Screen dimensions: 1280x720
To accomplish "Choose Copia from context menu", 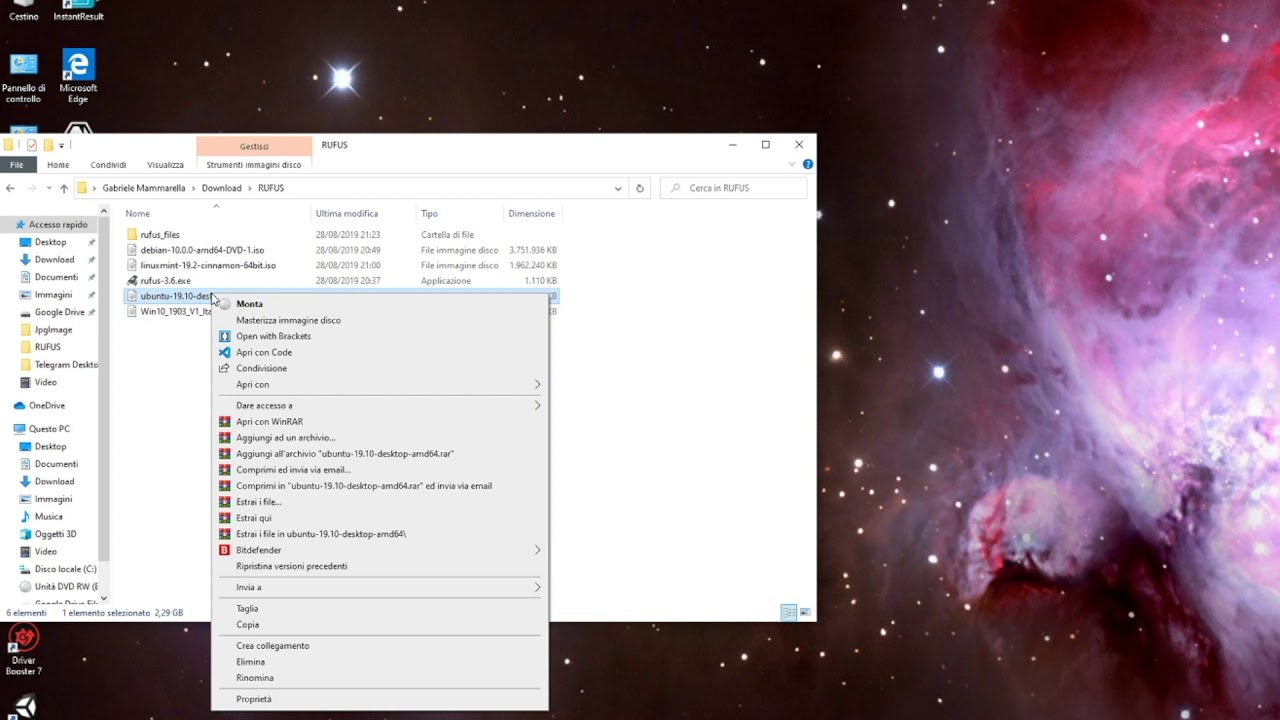I will tap(247, 624).
